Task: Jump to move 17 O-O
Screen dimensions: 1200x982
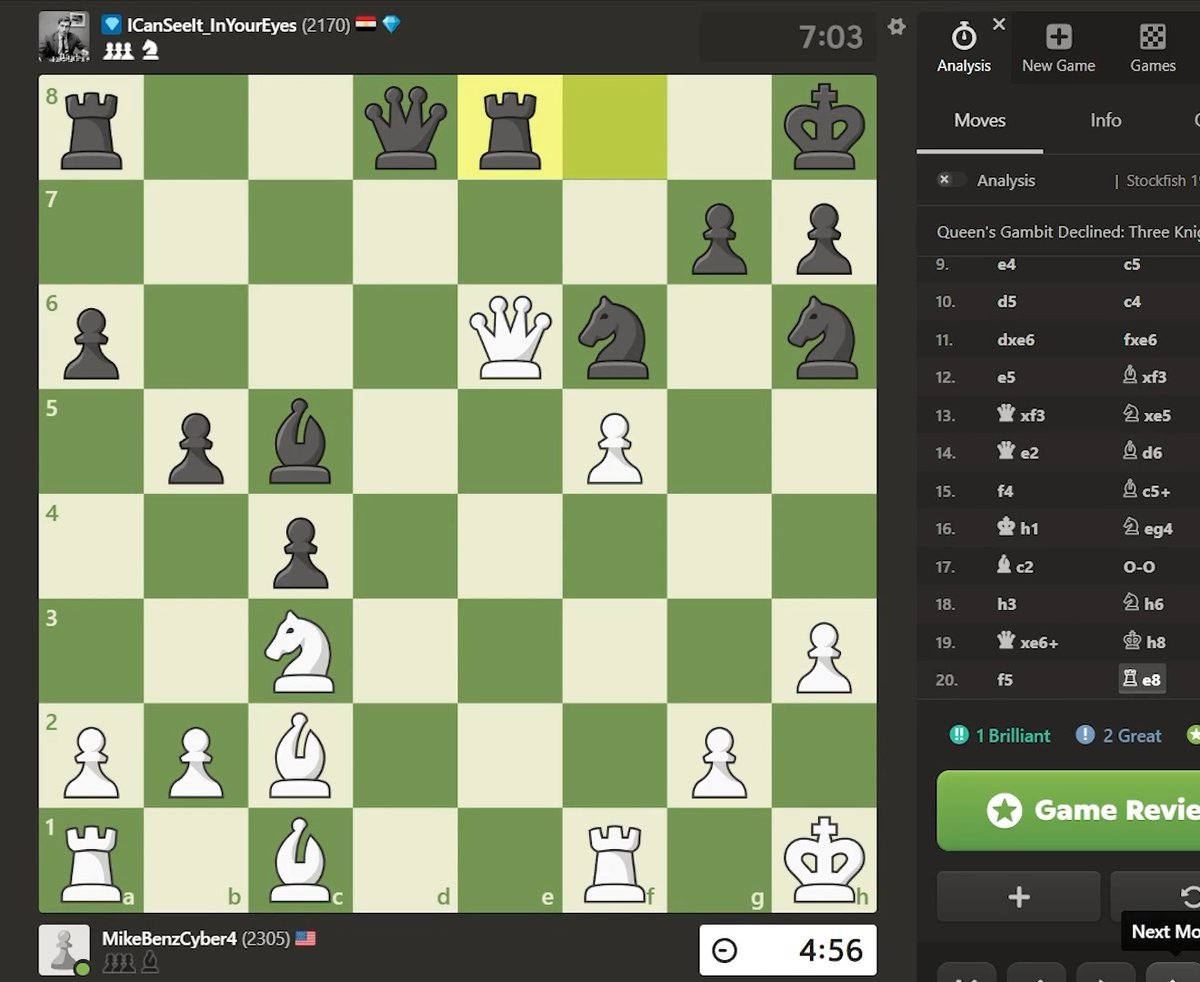Action: [x=1139, y=566]
